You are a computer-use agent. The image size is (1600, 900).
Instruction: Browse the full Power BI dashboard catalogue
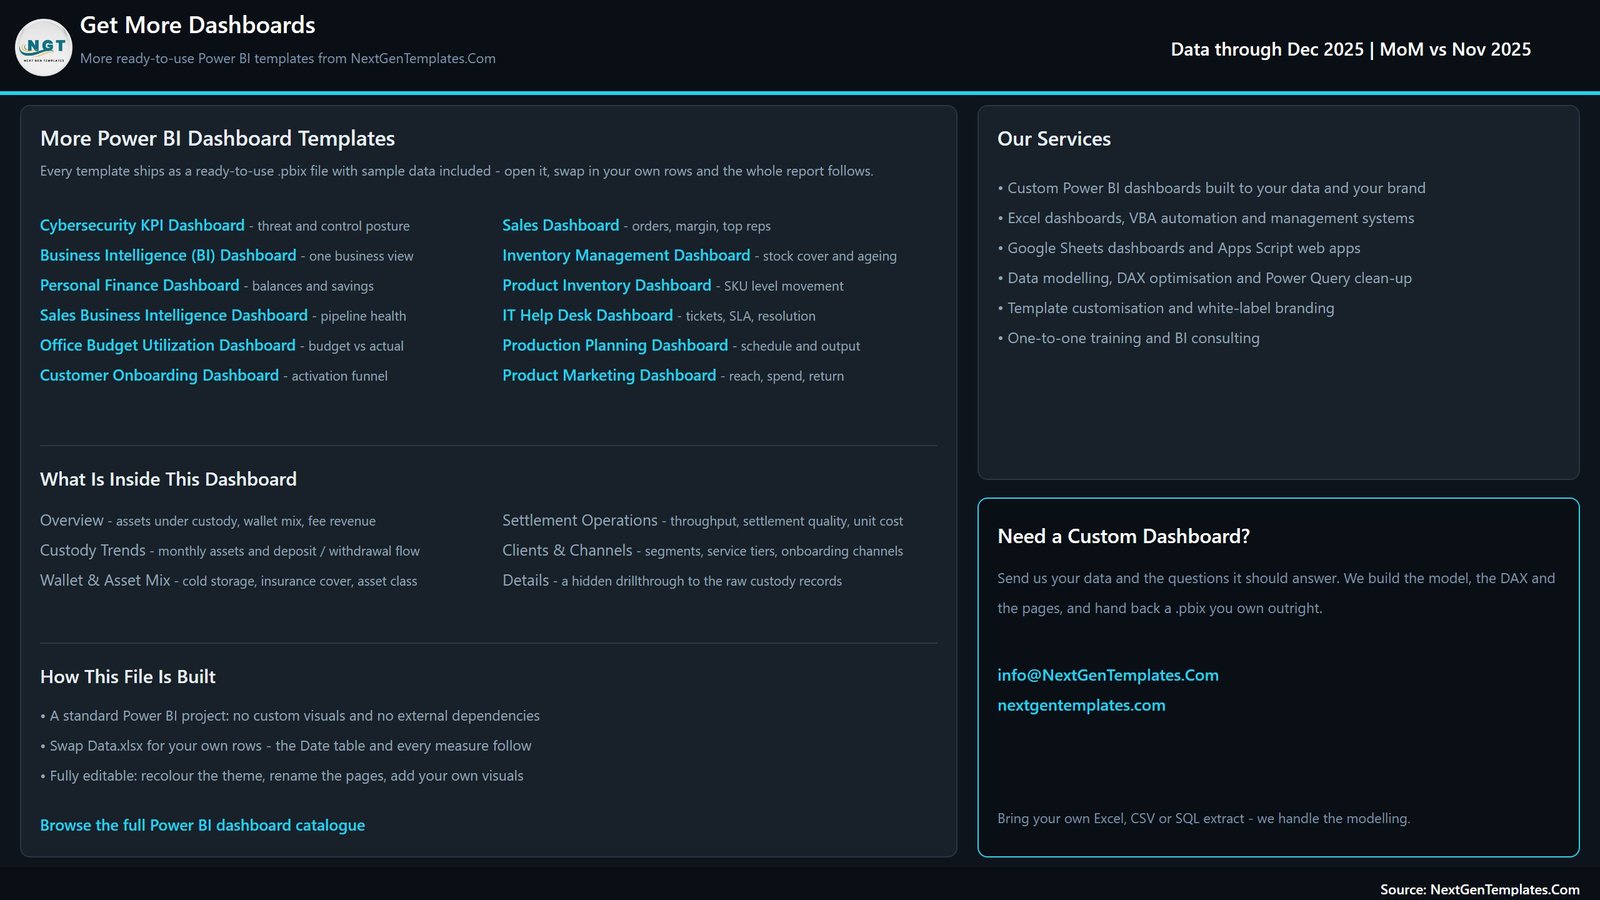(202, 826)
